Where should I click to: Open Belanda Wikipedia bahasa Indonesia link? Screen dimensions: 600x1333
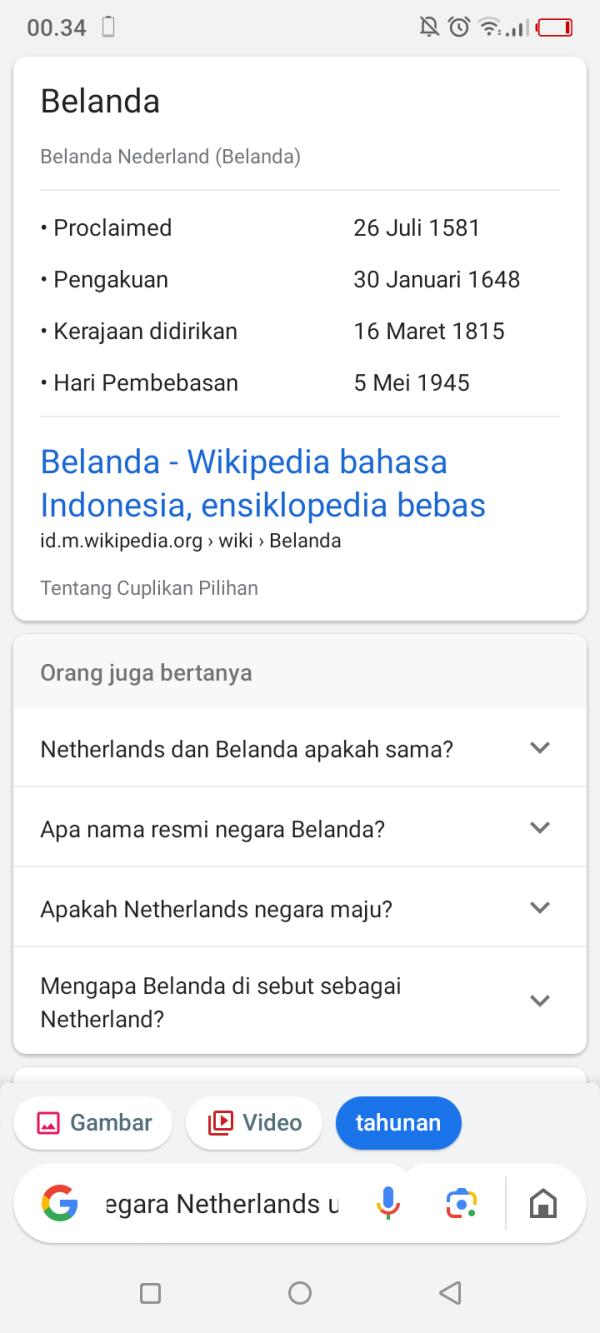(262, 483)
